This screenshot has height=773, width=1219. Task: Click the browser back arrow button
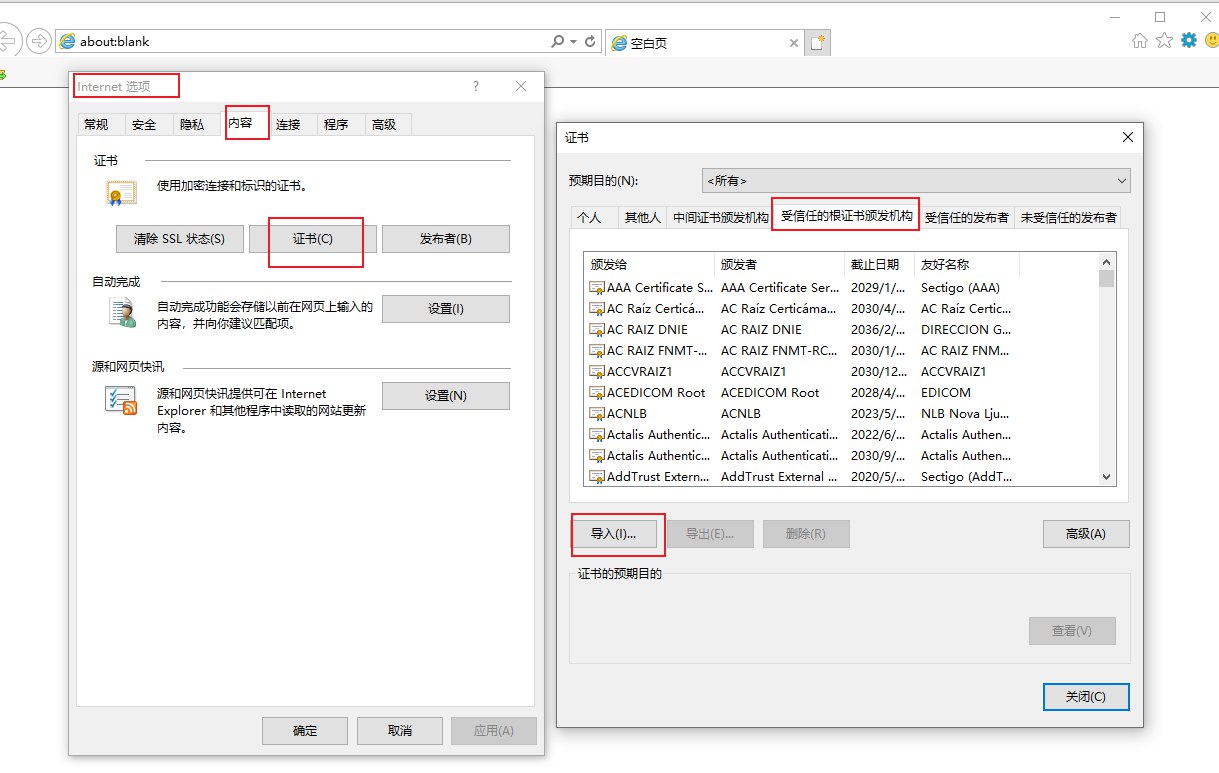(8, 41)
